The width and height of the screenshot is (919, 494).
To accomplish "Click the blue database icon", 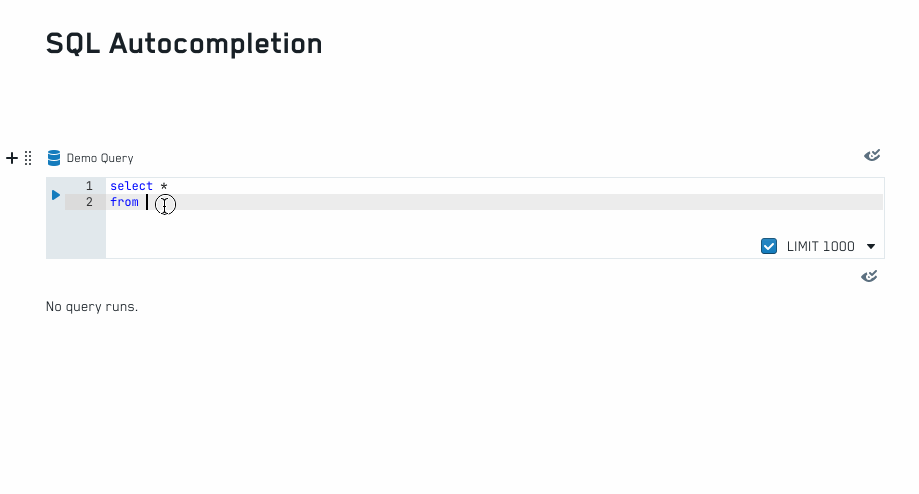I will (x=54, y=158).
